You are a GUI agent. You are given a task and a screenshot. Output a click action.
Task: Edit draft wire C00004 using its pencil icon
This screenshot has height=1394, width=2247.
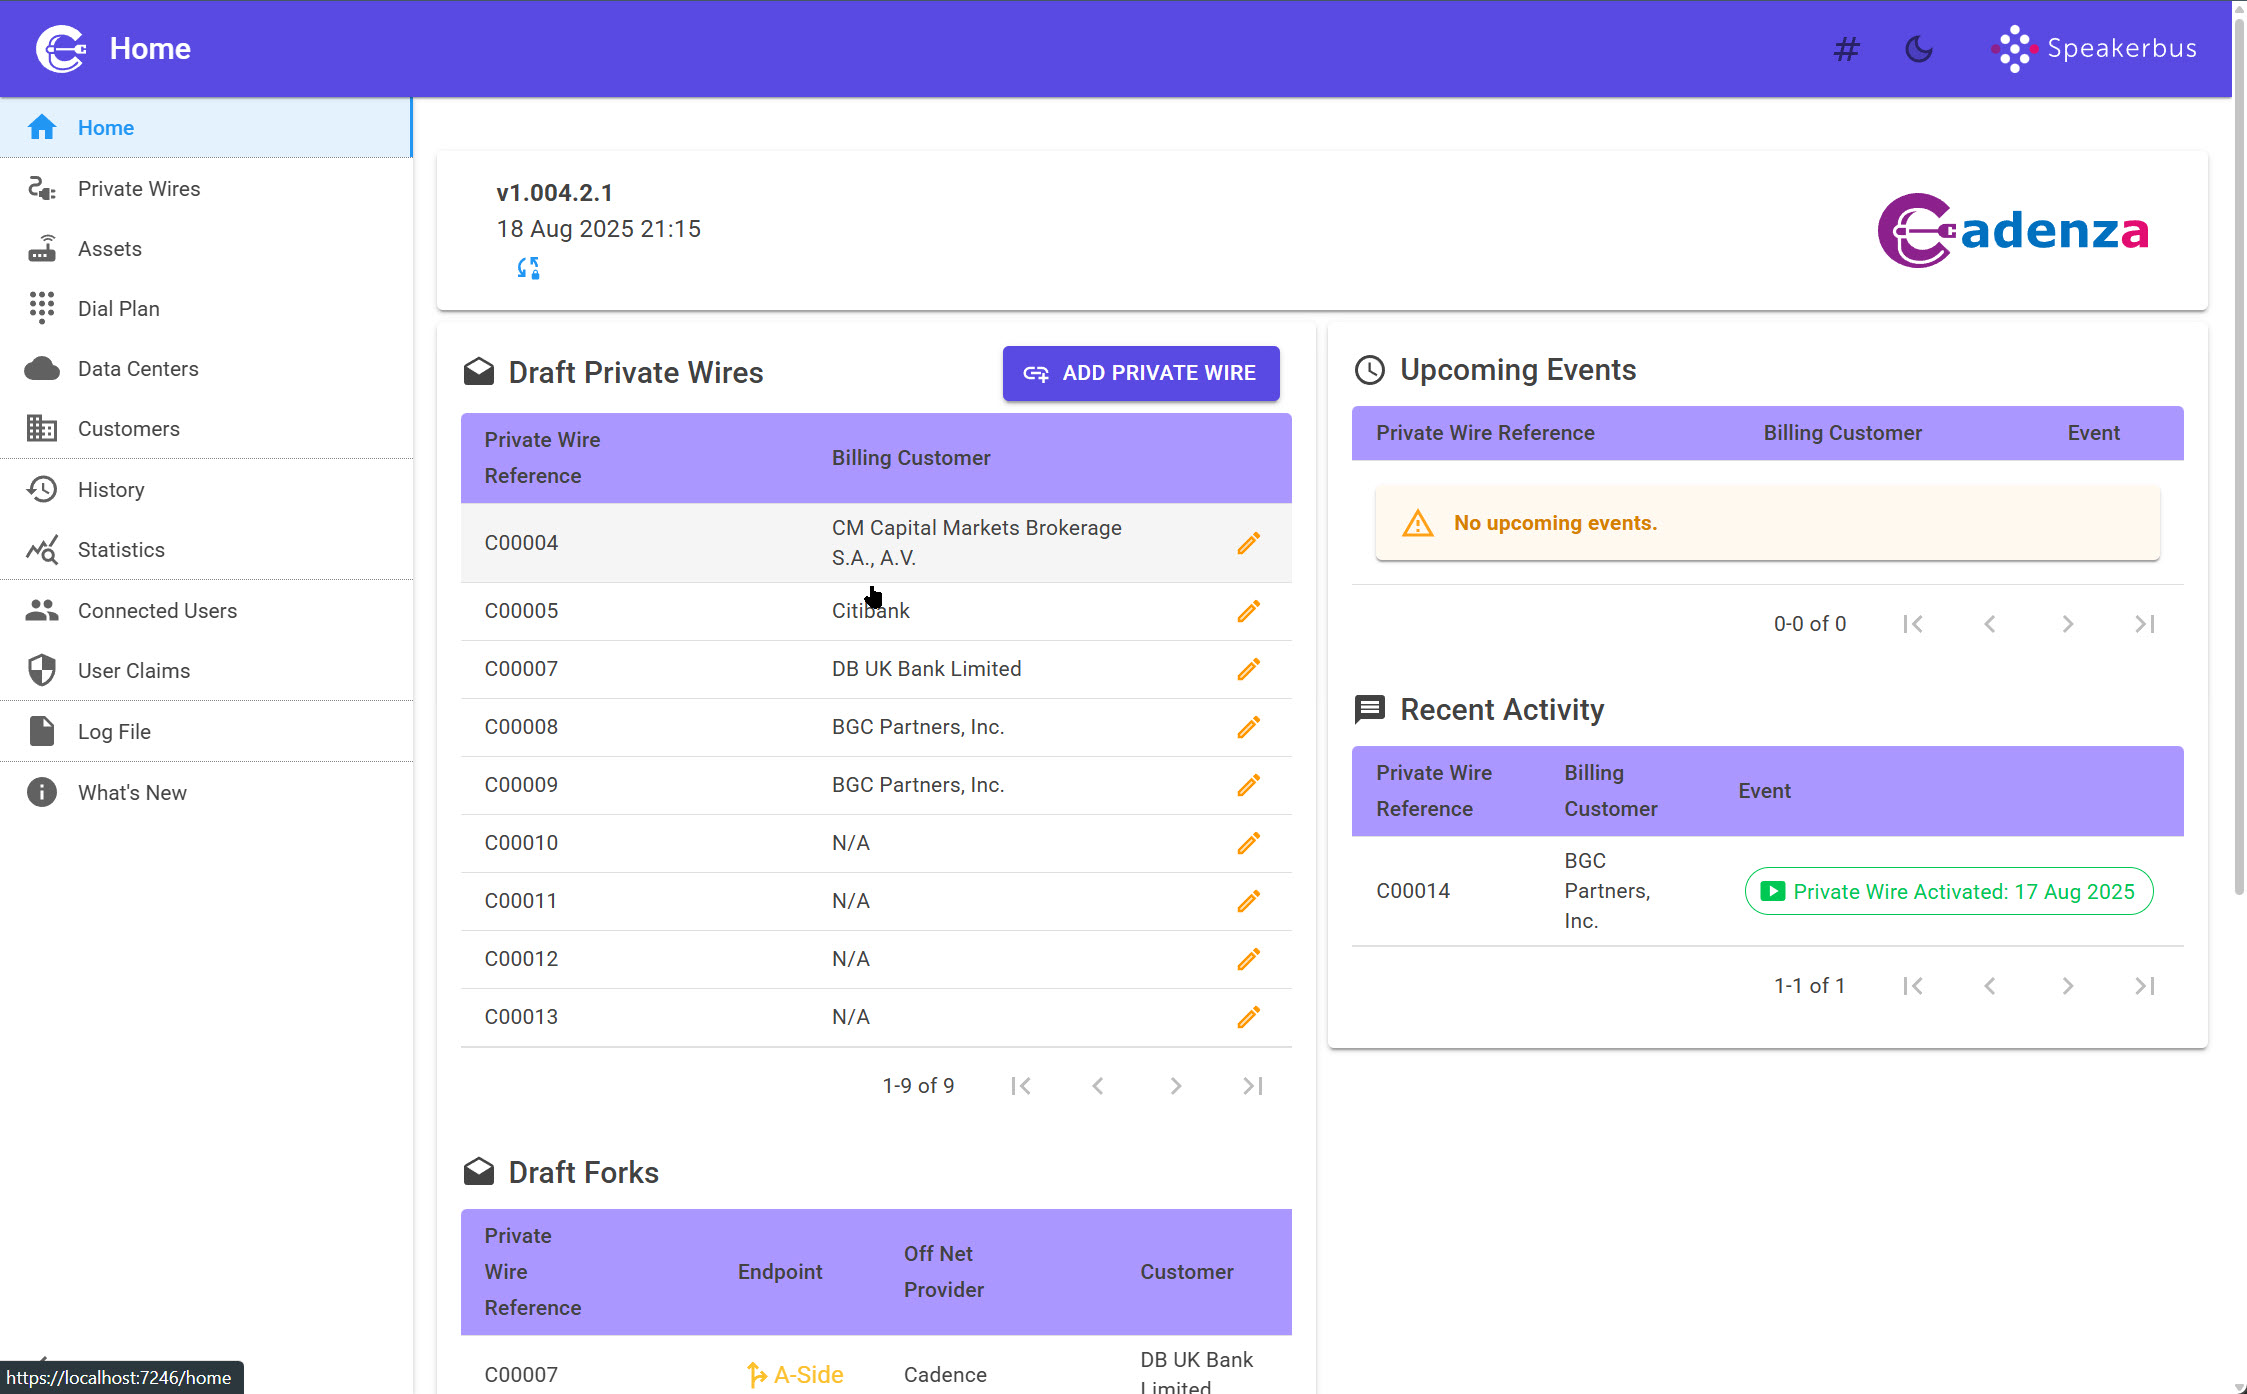pos(1247,542)
